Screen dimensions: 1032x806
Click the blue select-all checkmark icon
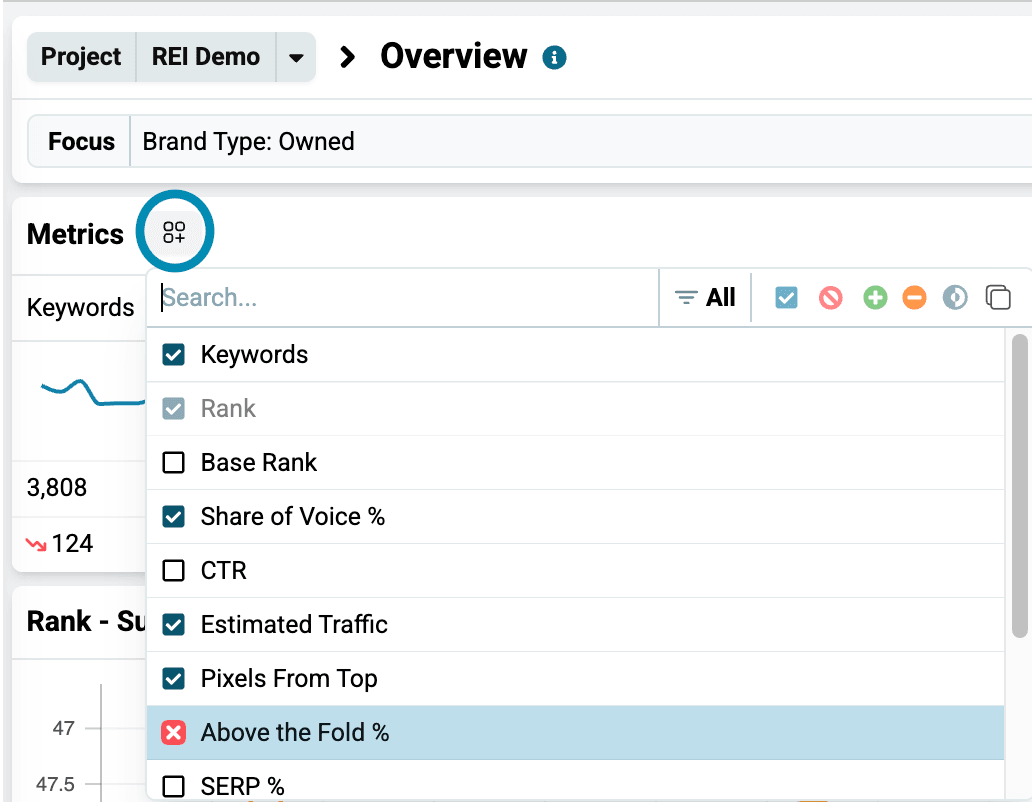click(786, 297)
